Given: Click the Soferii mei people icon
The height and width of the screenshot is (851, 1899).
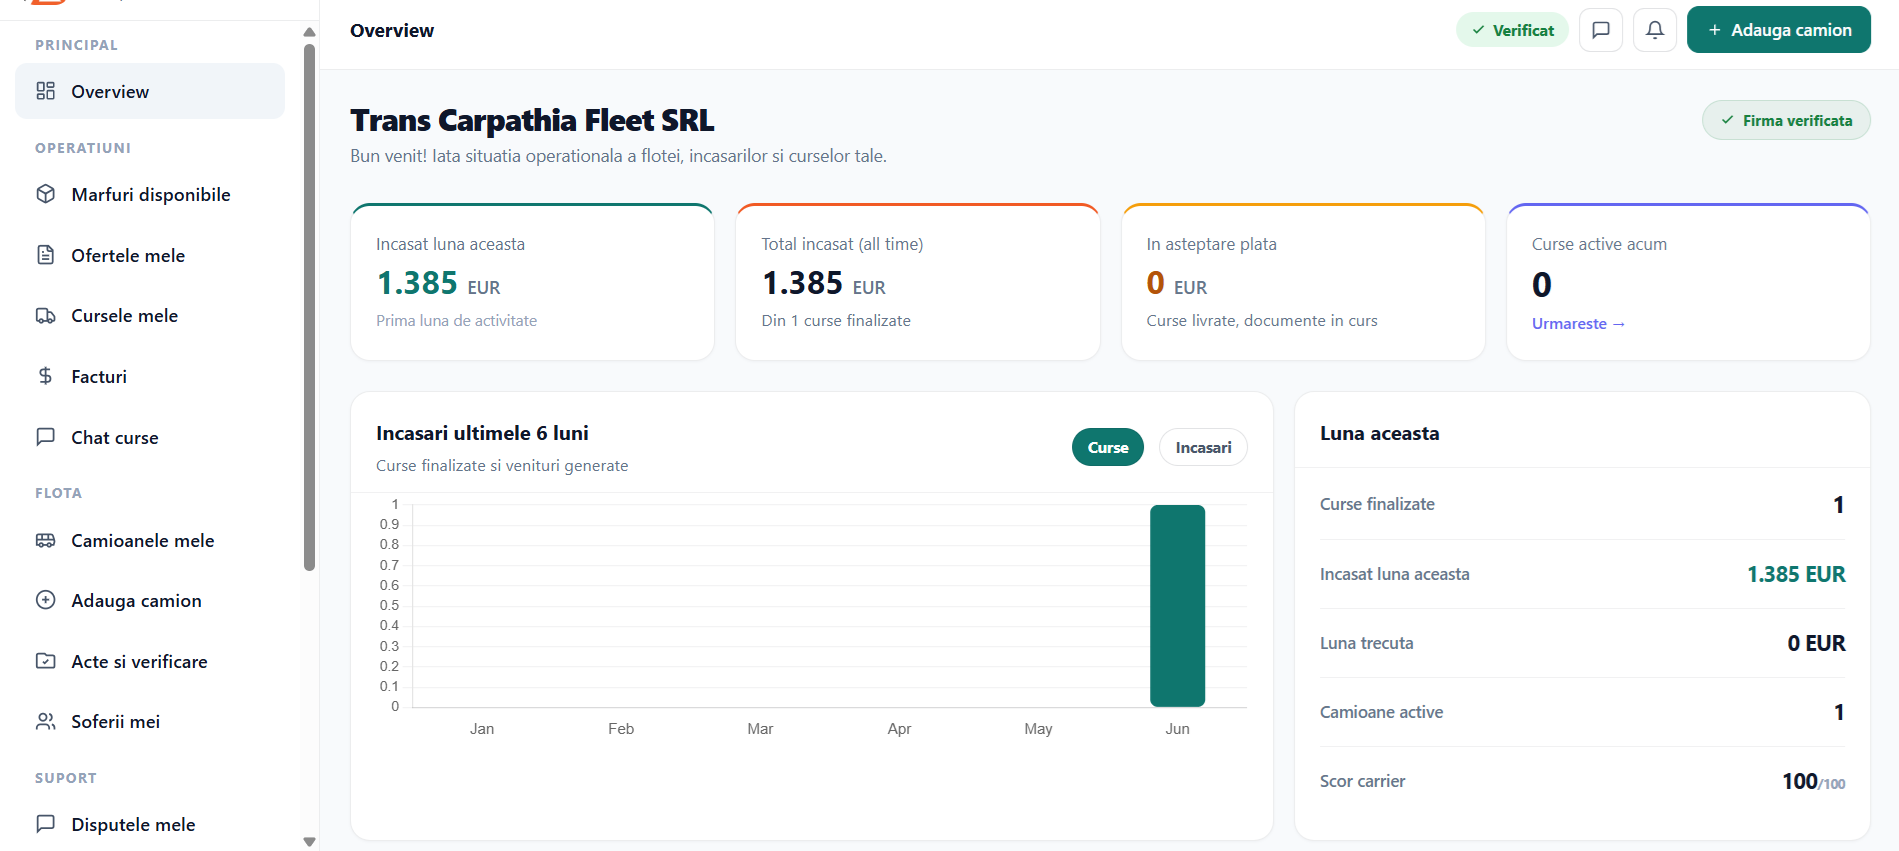Looking at the screenshot, I should click(x=45, y=721).
